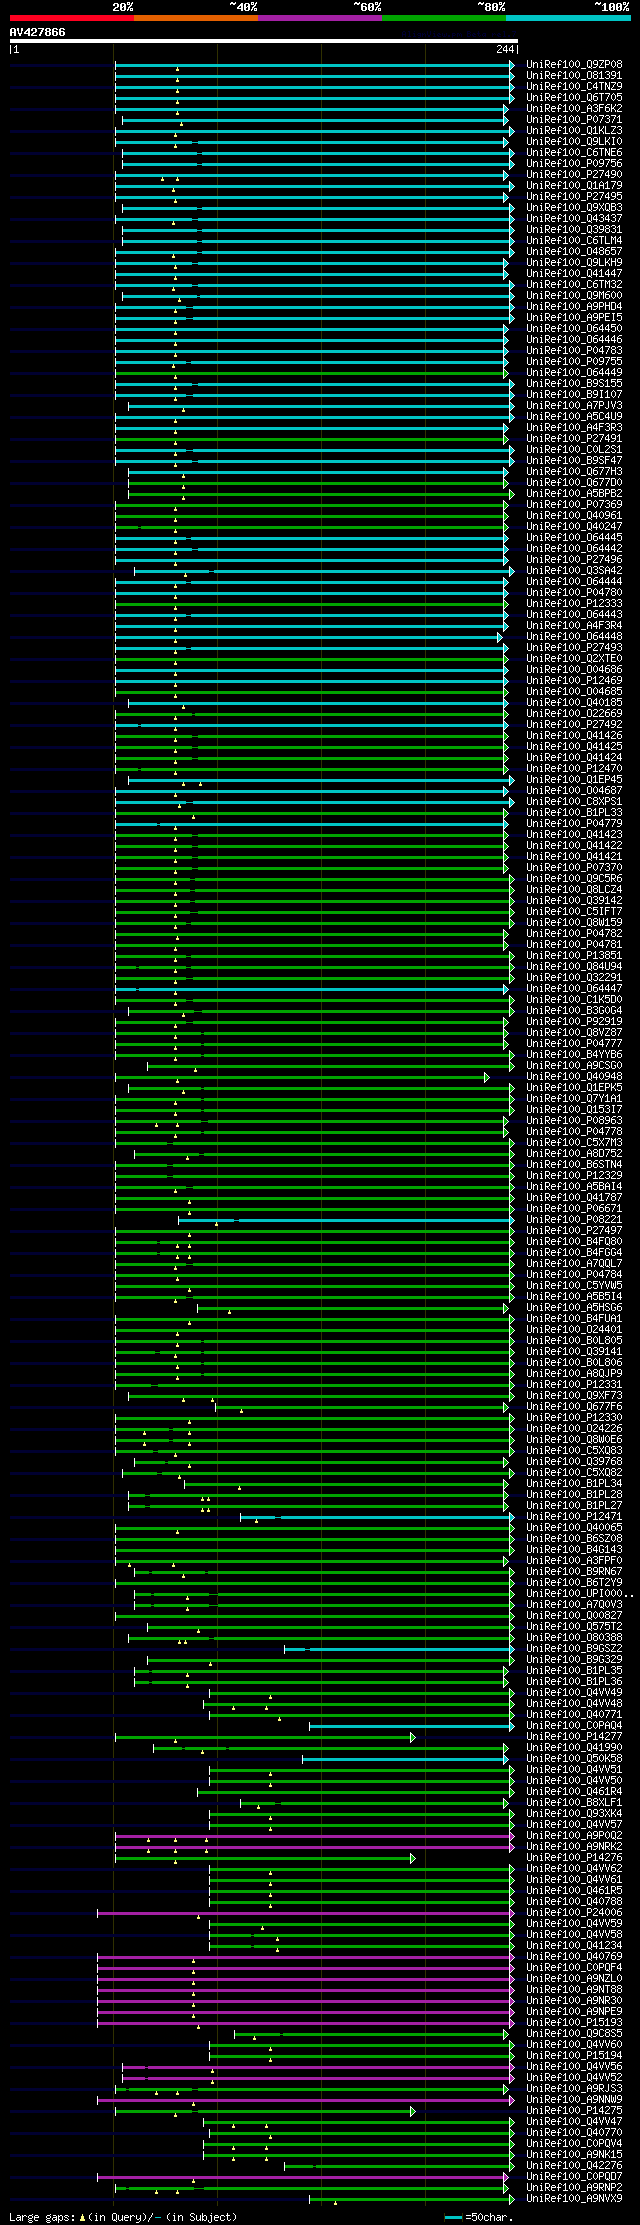Viewport: 640px width, 2225px height.
Task: Select label UniRef100_Q41447
Action: (x=574, y=274)
